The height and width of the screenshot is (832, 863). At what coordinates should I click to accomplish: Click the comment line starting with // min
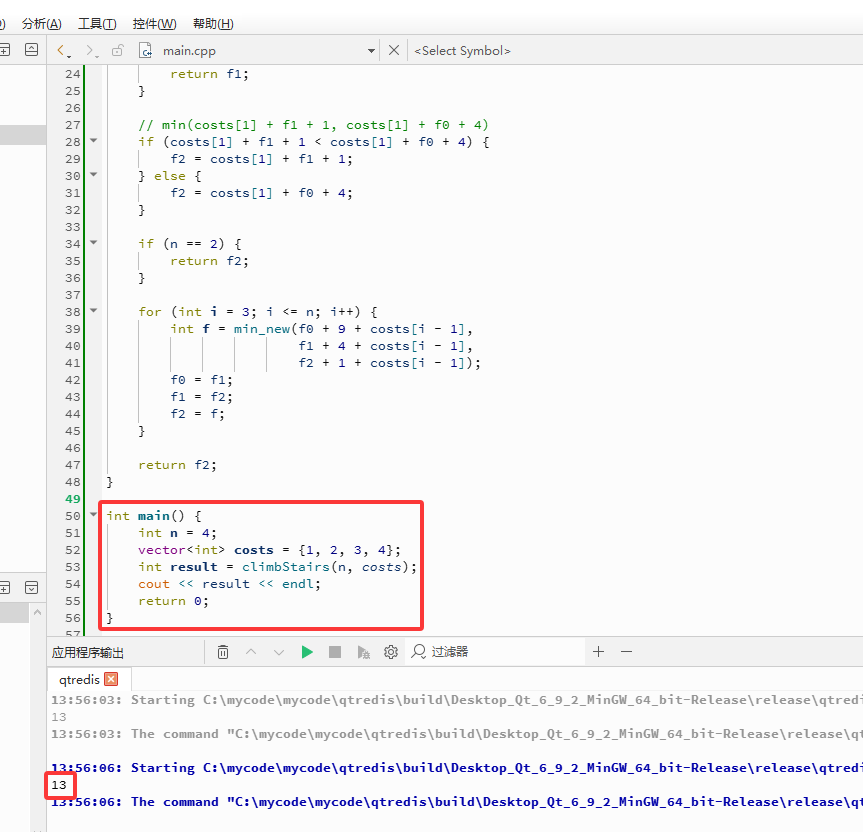tap(313, 125)
